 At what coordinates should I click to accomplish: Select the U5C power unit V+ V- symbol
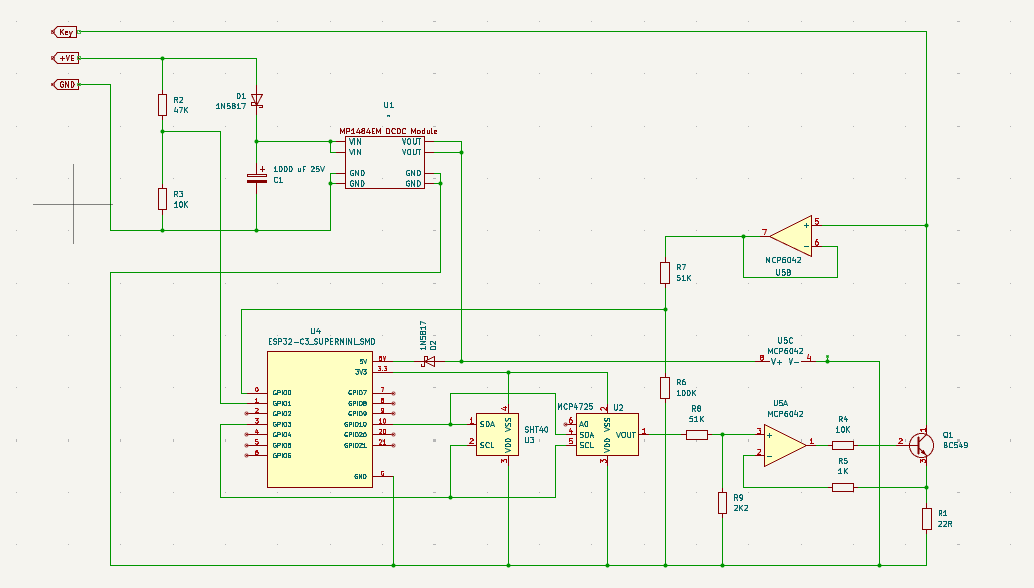coord(785,361)
